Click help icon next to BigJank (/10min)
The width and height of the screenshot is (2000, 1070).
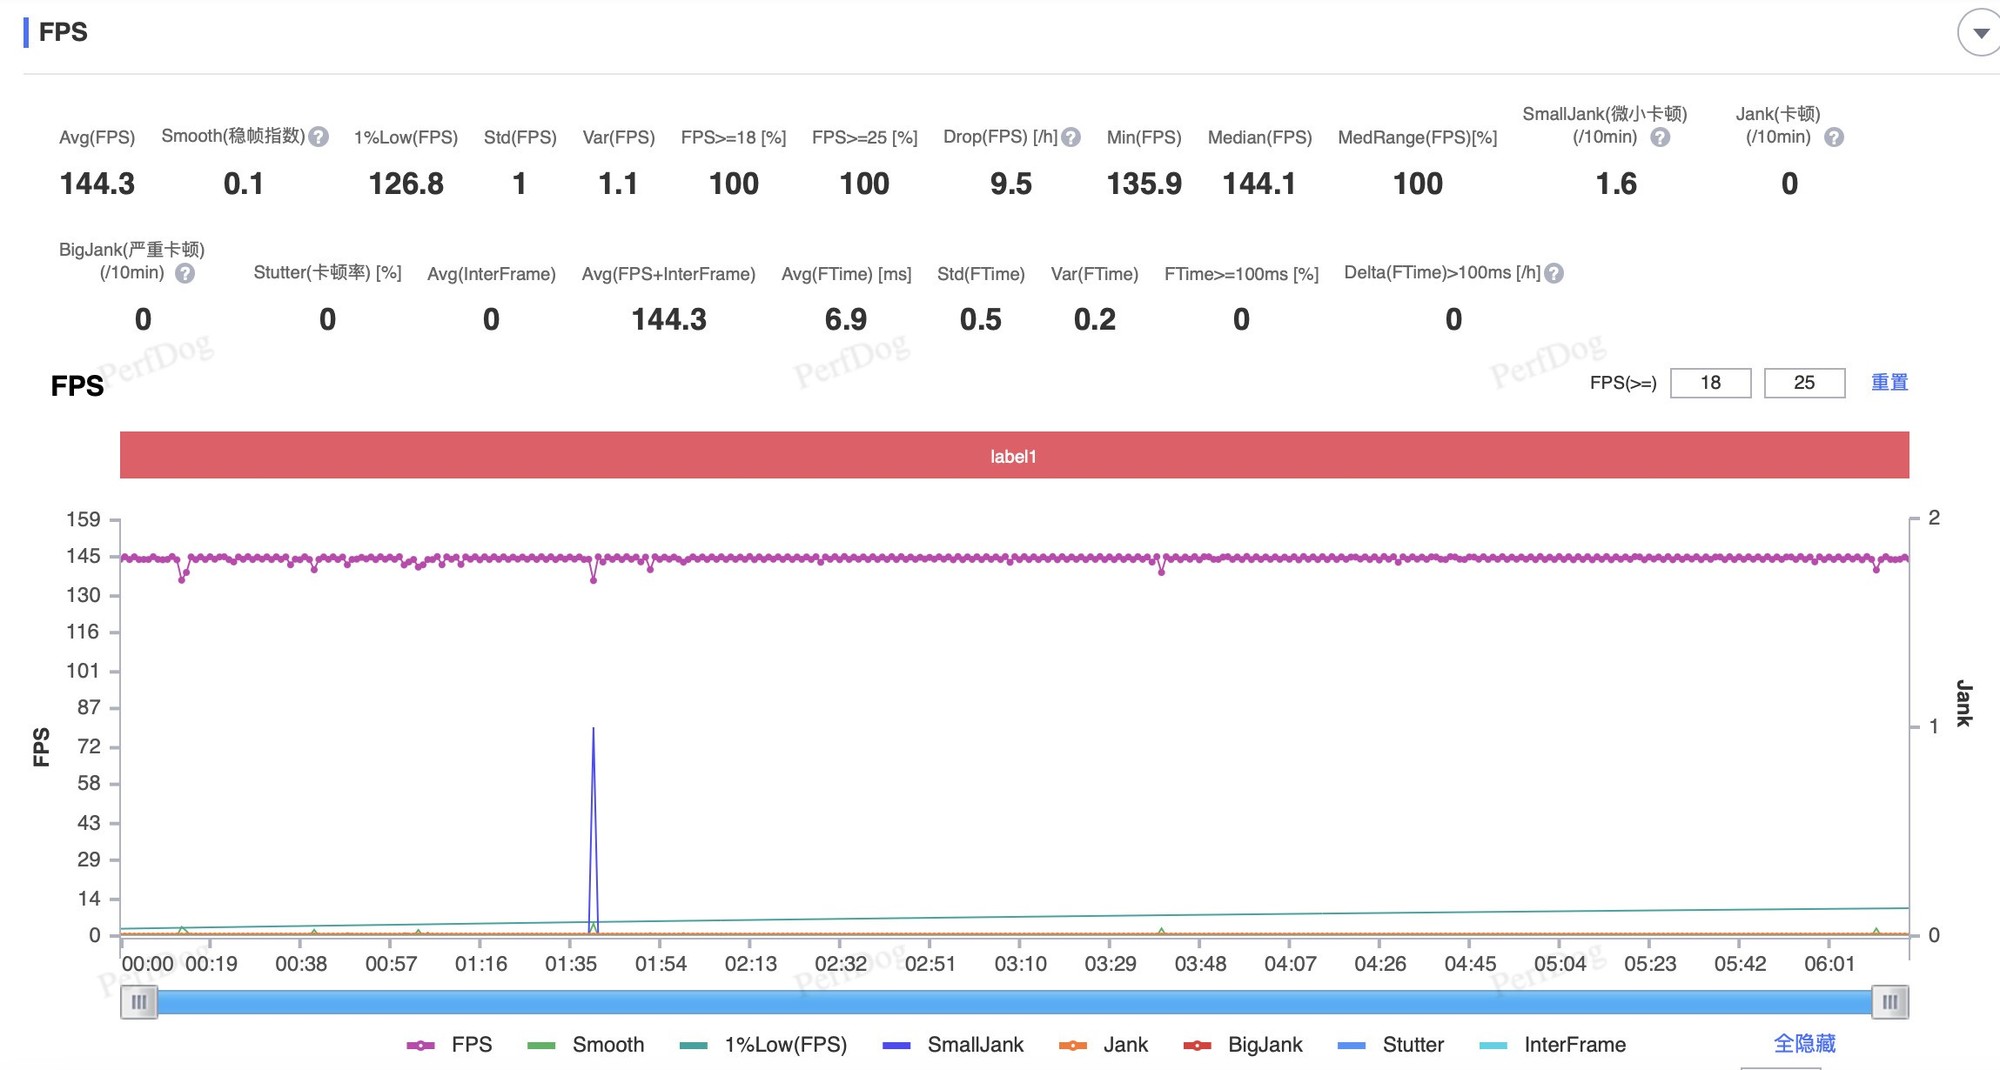click(185, 273)
